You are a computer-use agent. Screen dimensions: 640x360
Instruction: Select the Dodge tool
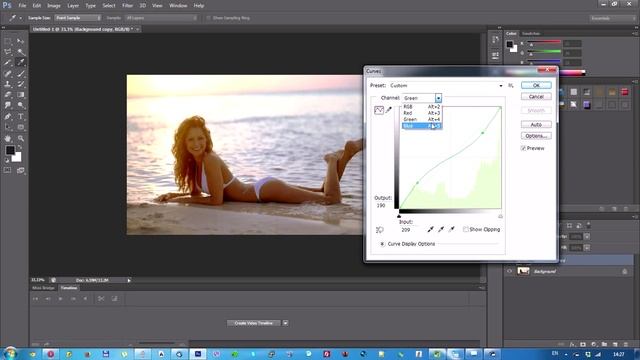point(20,105)
